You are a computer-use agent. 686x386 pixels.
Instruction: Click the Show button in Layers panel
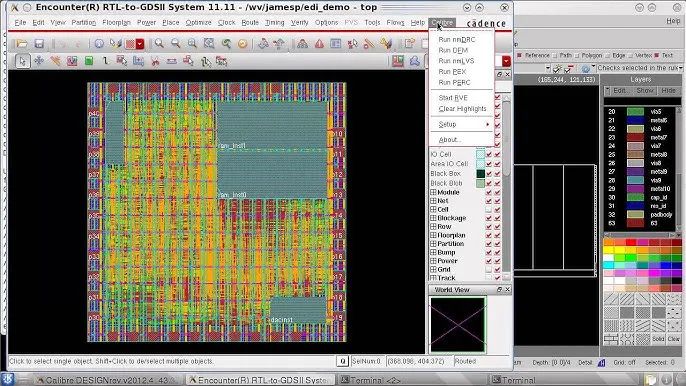tap(645, 90)
